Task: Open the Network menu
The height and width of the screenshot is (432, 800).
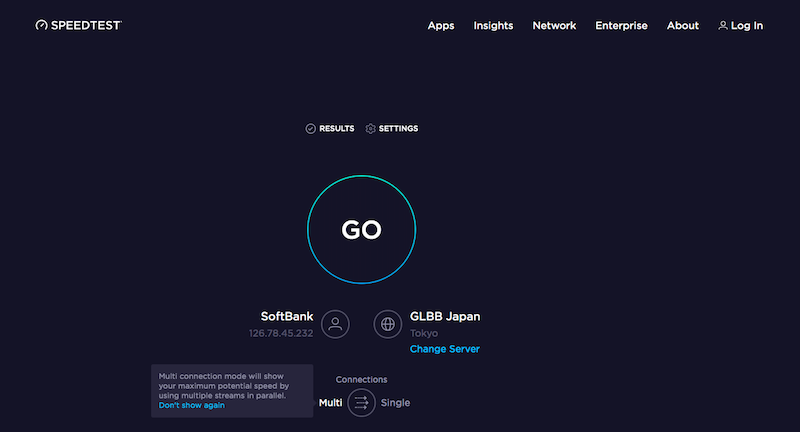Action: 554,26
